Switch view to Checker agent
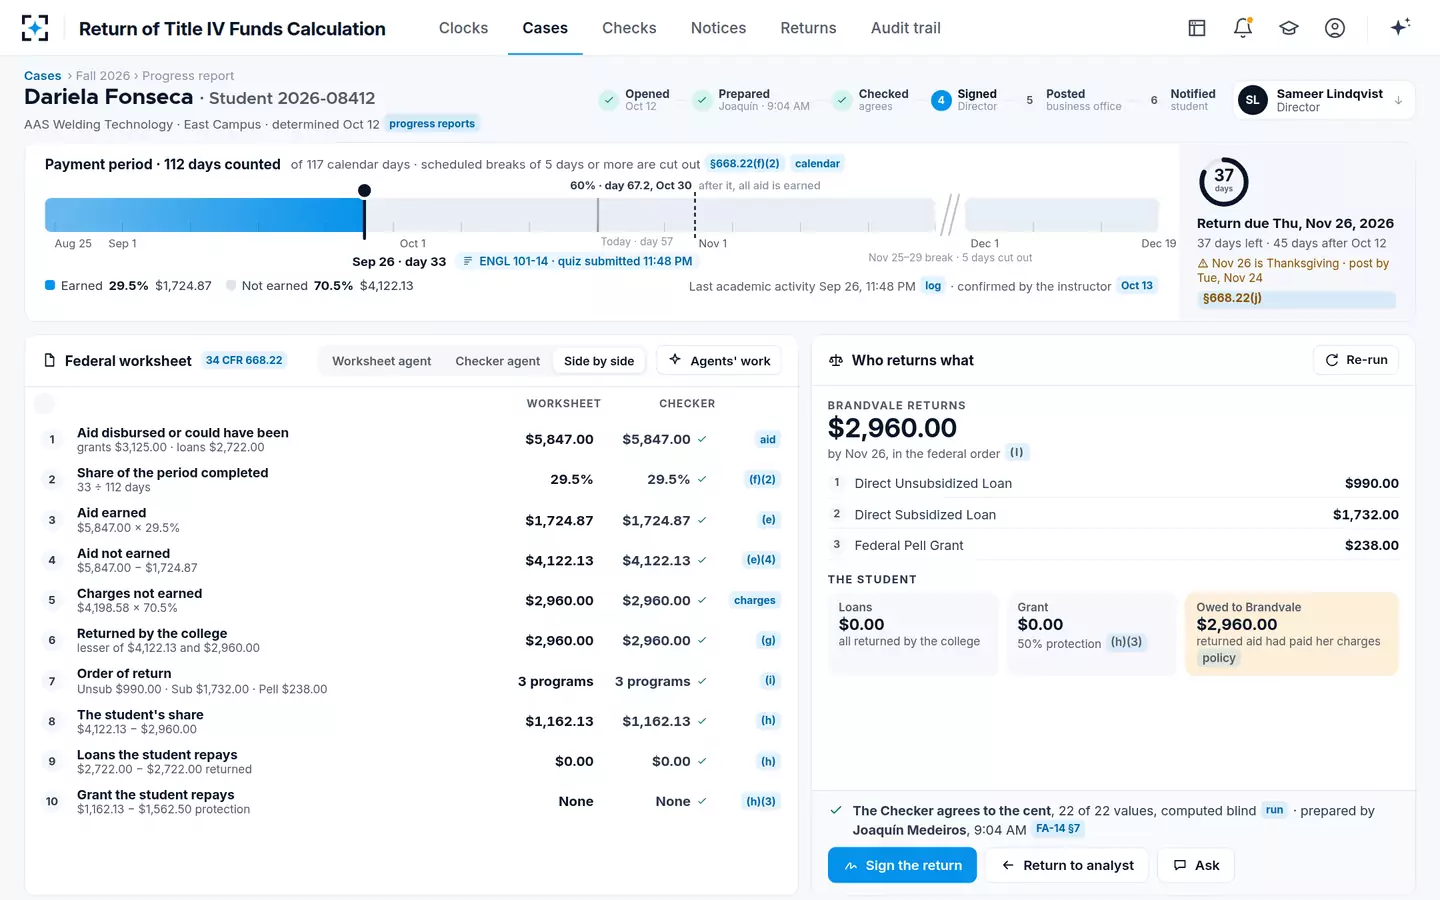The image size is (1440, 900). 497,361
